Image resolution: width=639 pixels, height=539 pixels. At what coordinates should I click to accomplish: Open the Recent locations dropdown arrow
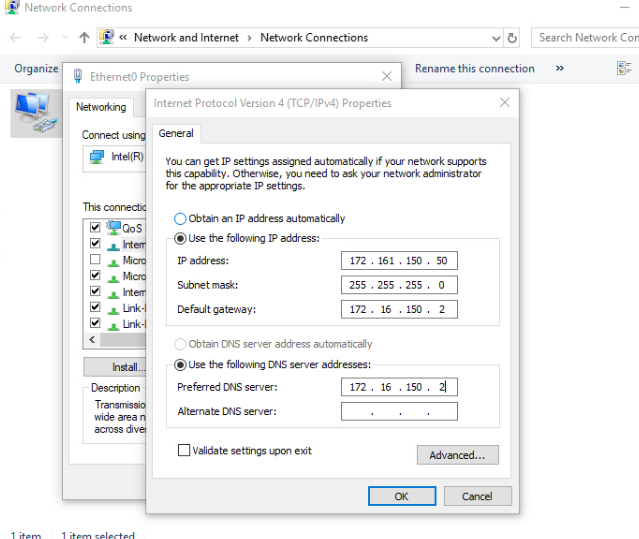point(64,38)
